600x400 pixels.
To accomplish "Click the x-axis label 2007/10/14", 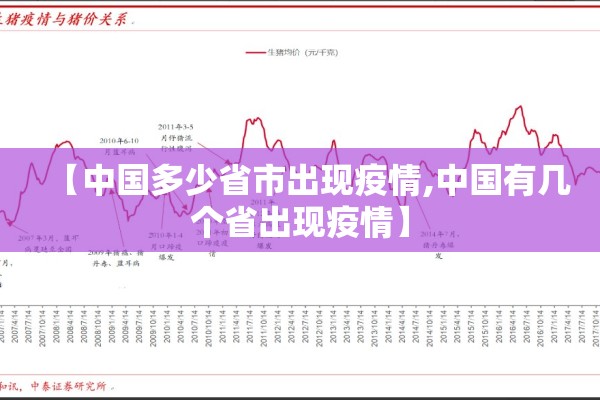I will point(42,328).
